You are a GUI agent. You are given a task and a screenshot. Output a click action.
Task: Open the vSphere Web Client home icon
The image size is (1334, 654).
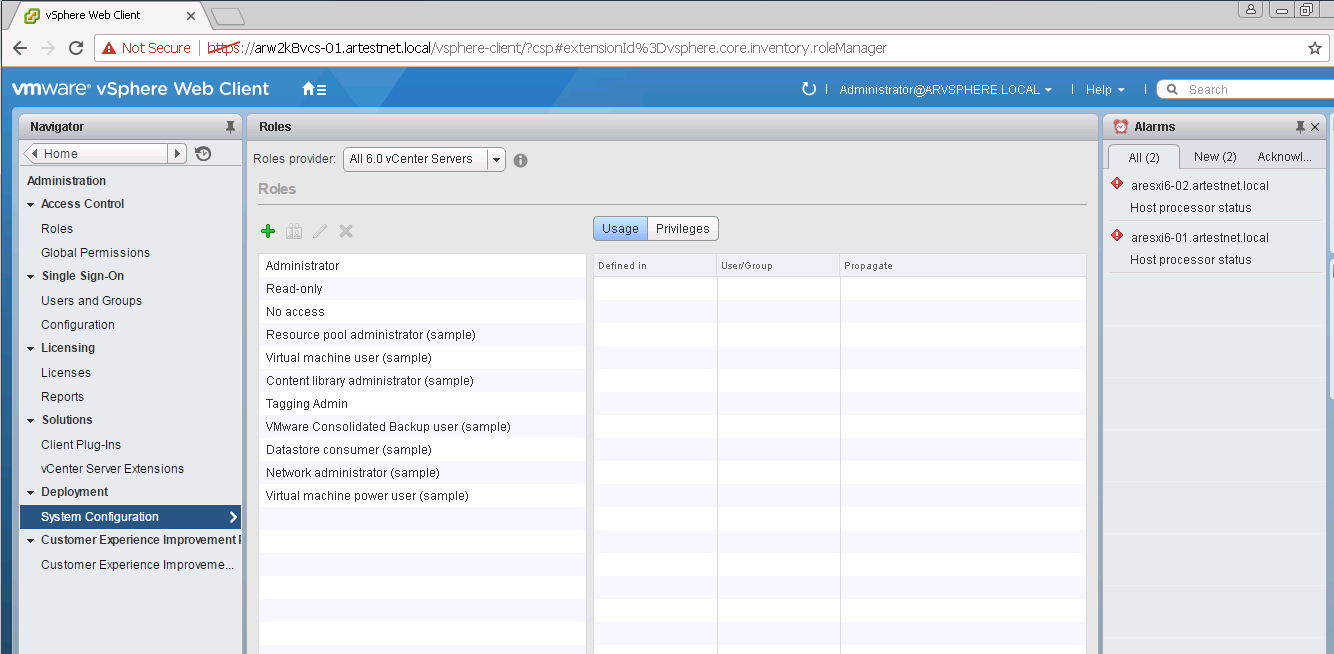tap(306, 89)
